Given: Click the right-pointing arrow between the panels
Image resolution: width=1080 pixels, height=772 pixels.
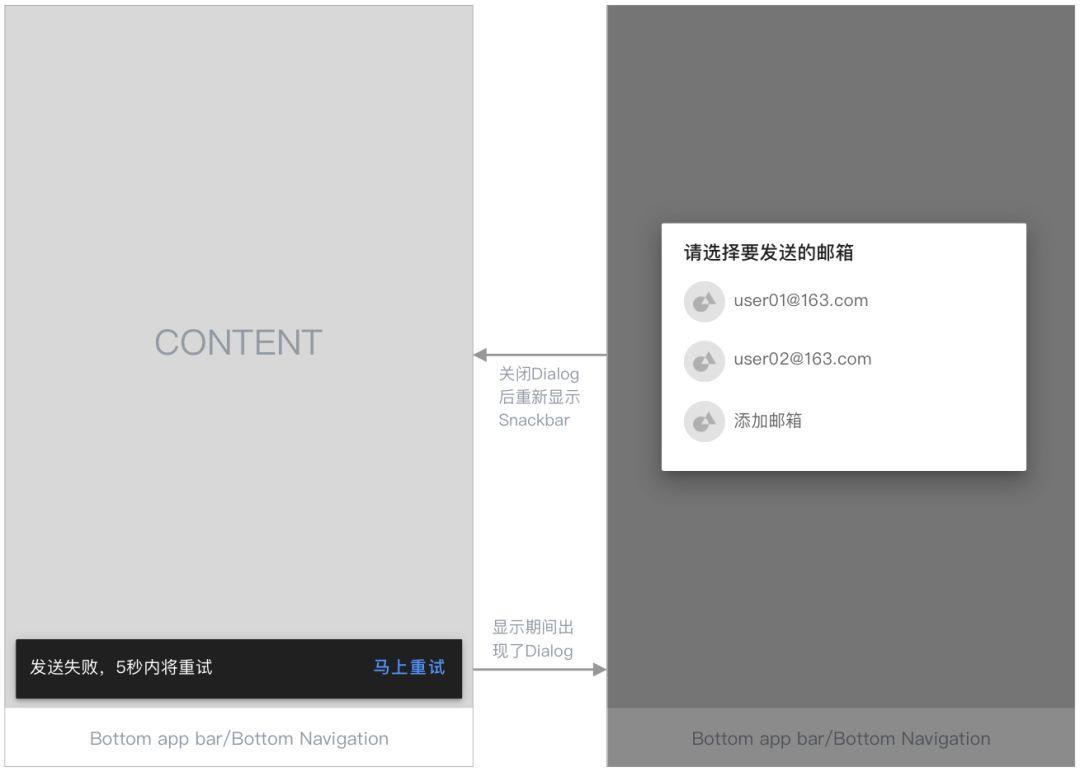Looking at the screenshot, I should 599,669.
